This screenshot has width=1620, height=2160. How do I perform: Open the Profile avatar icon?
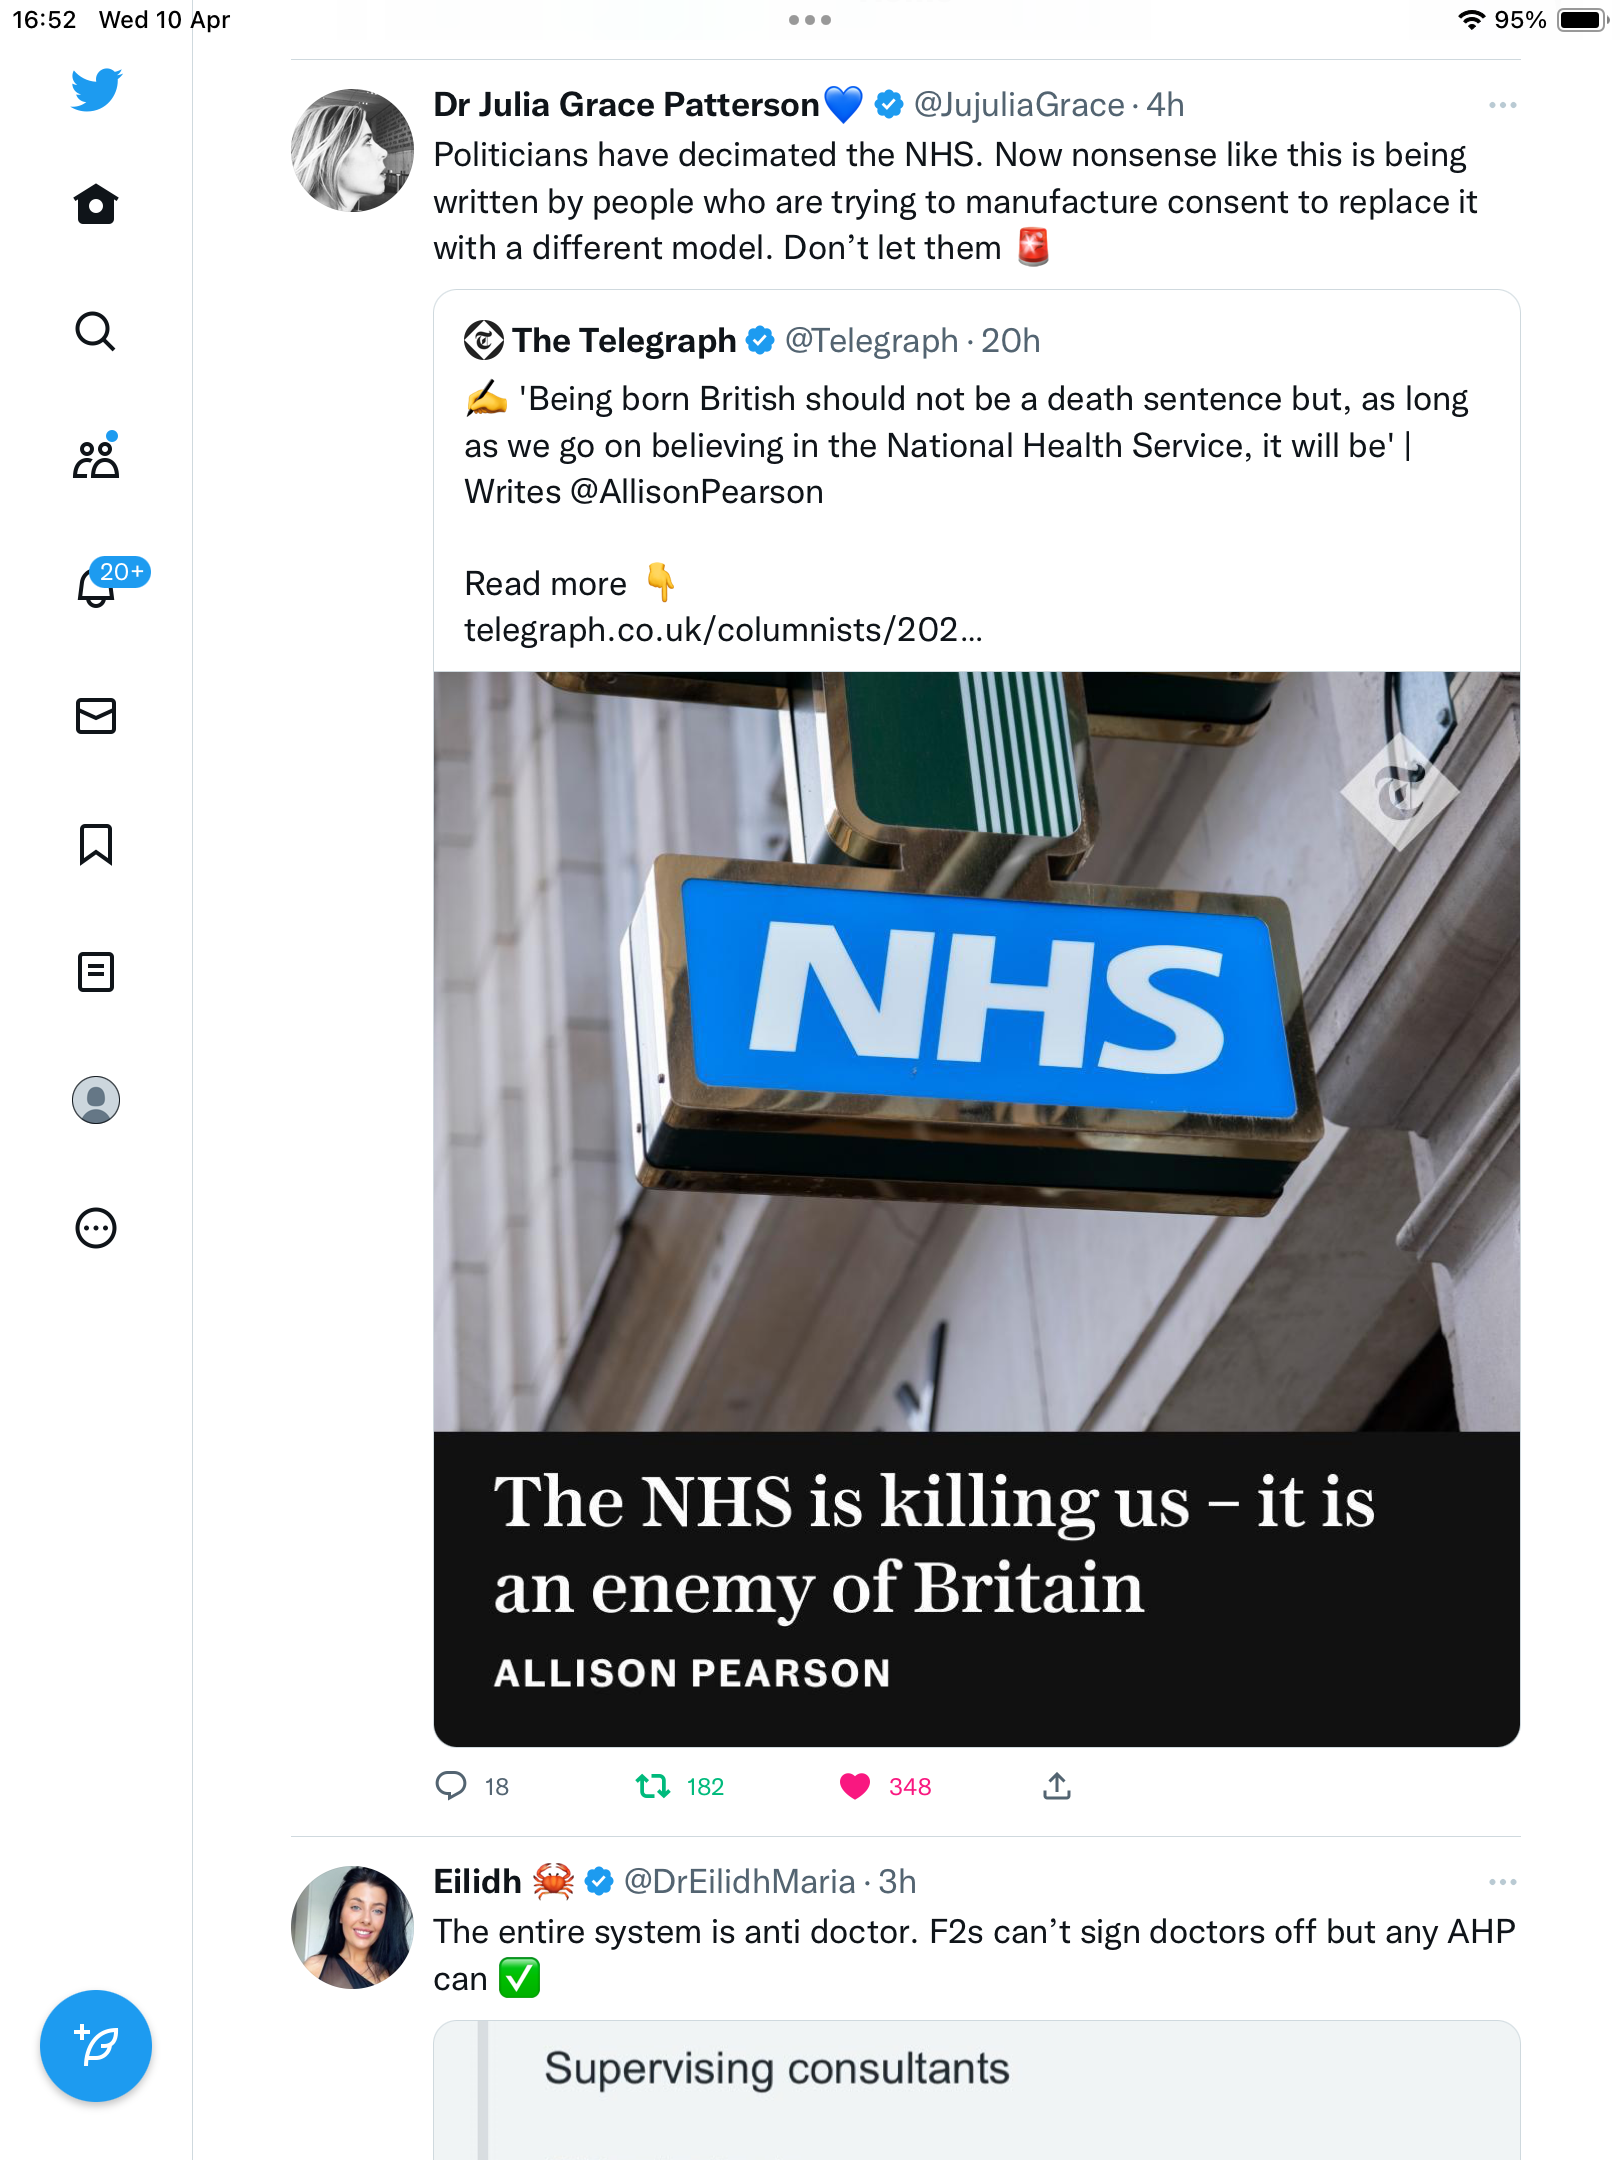(x=96, y=1100)
